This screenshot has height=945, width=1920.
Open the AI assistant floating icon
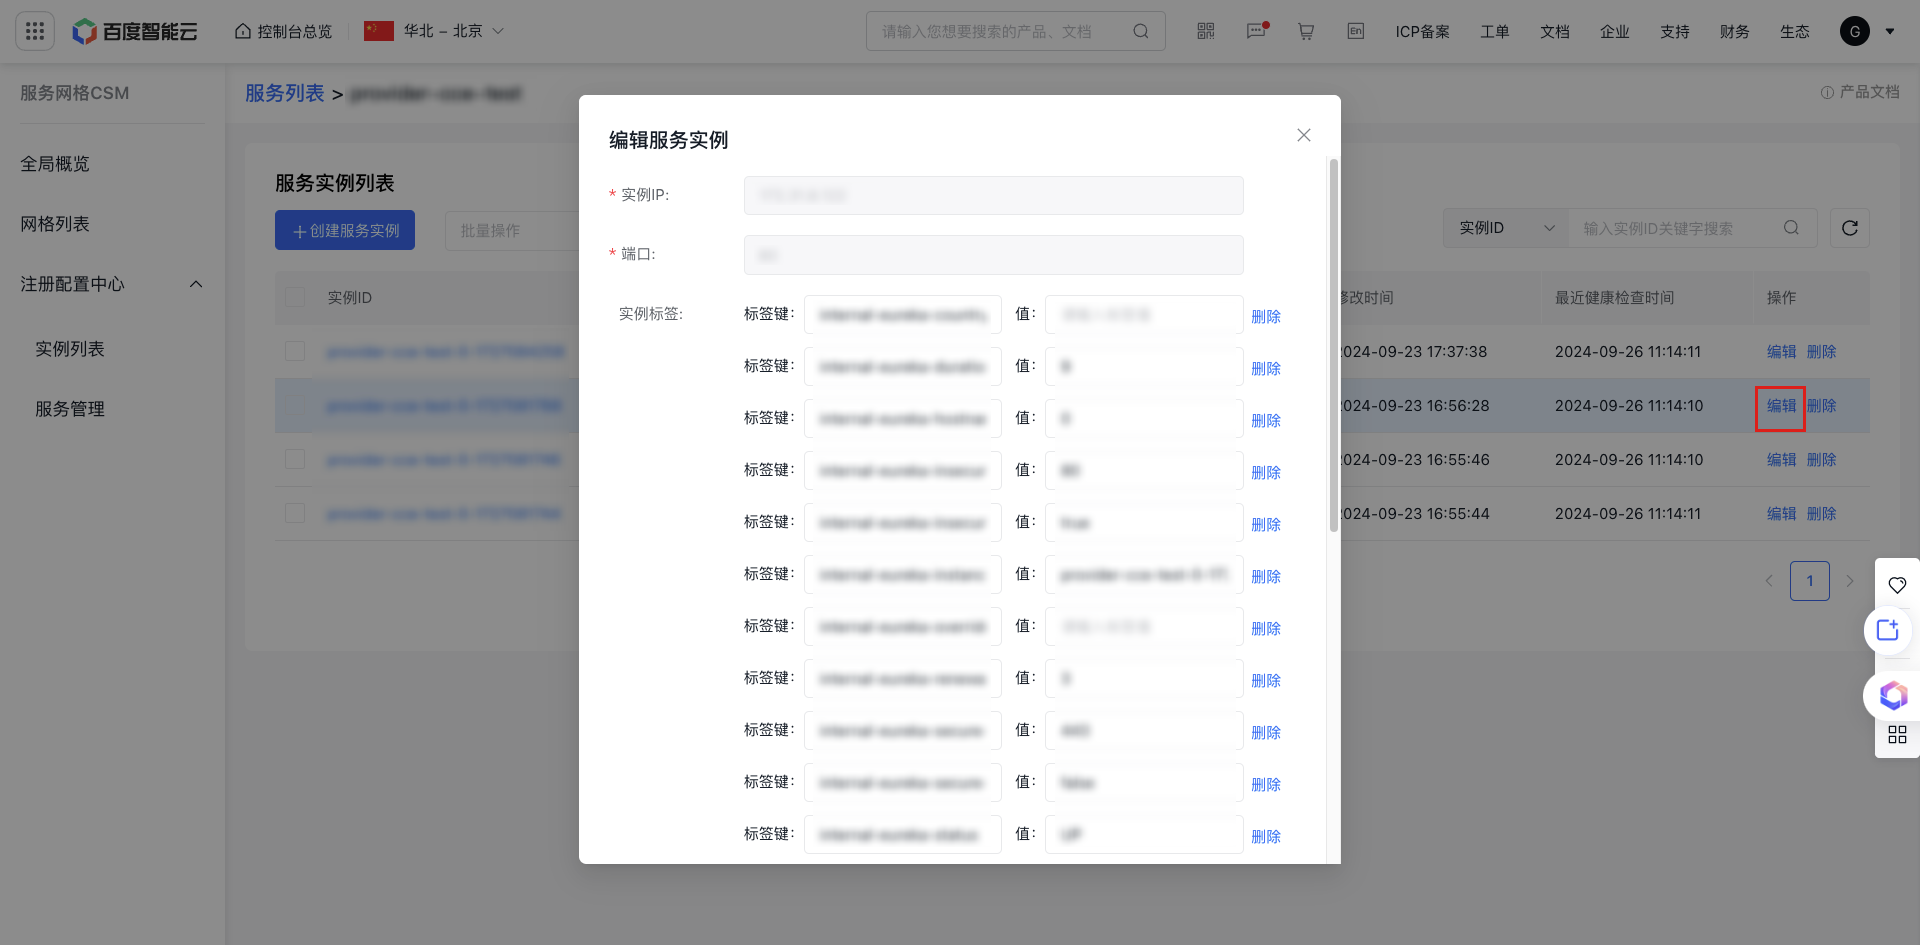click(x=1892, y=695)
